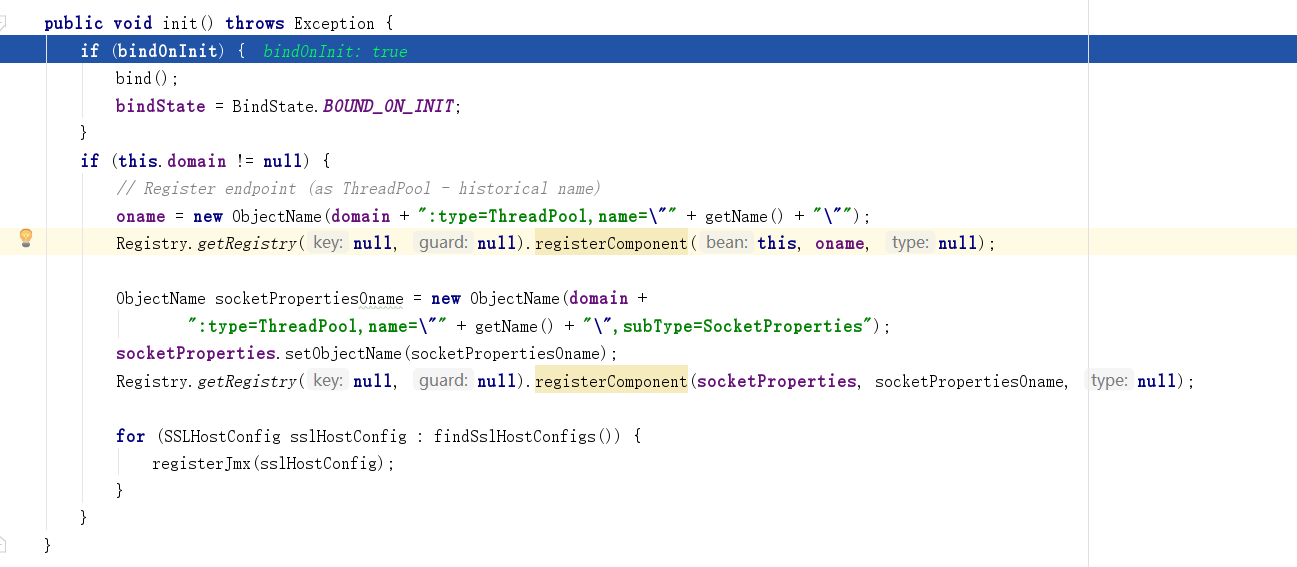
Task: Click the fold end marker at method closing brace
Action: click(x=3, y=545)
